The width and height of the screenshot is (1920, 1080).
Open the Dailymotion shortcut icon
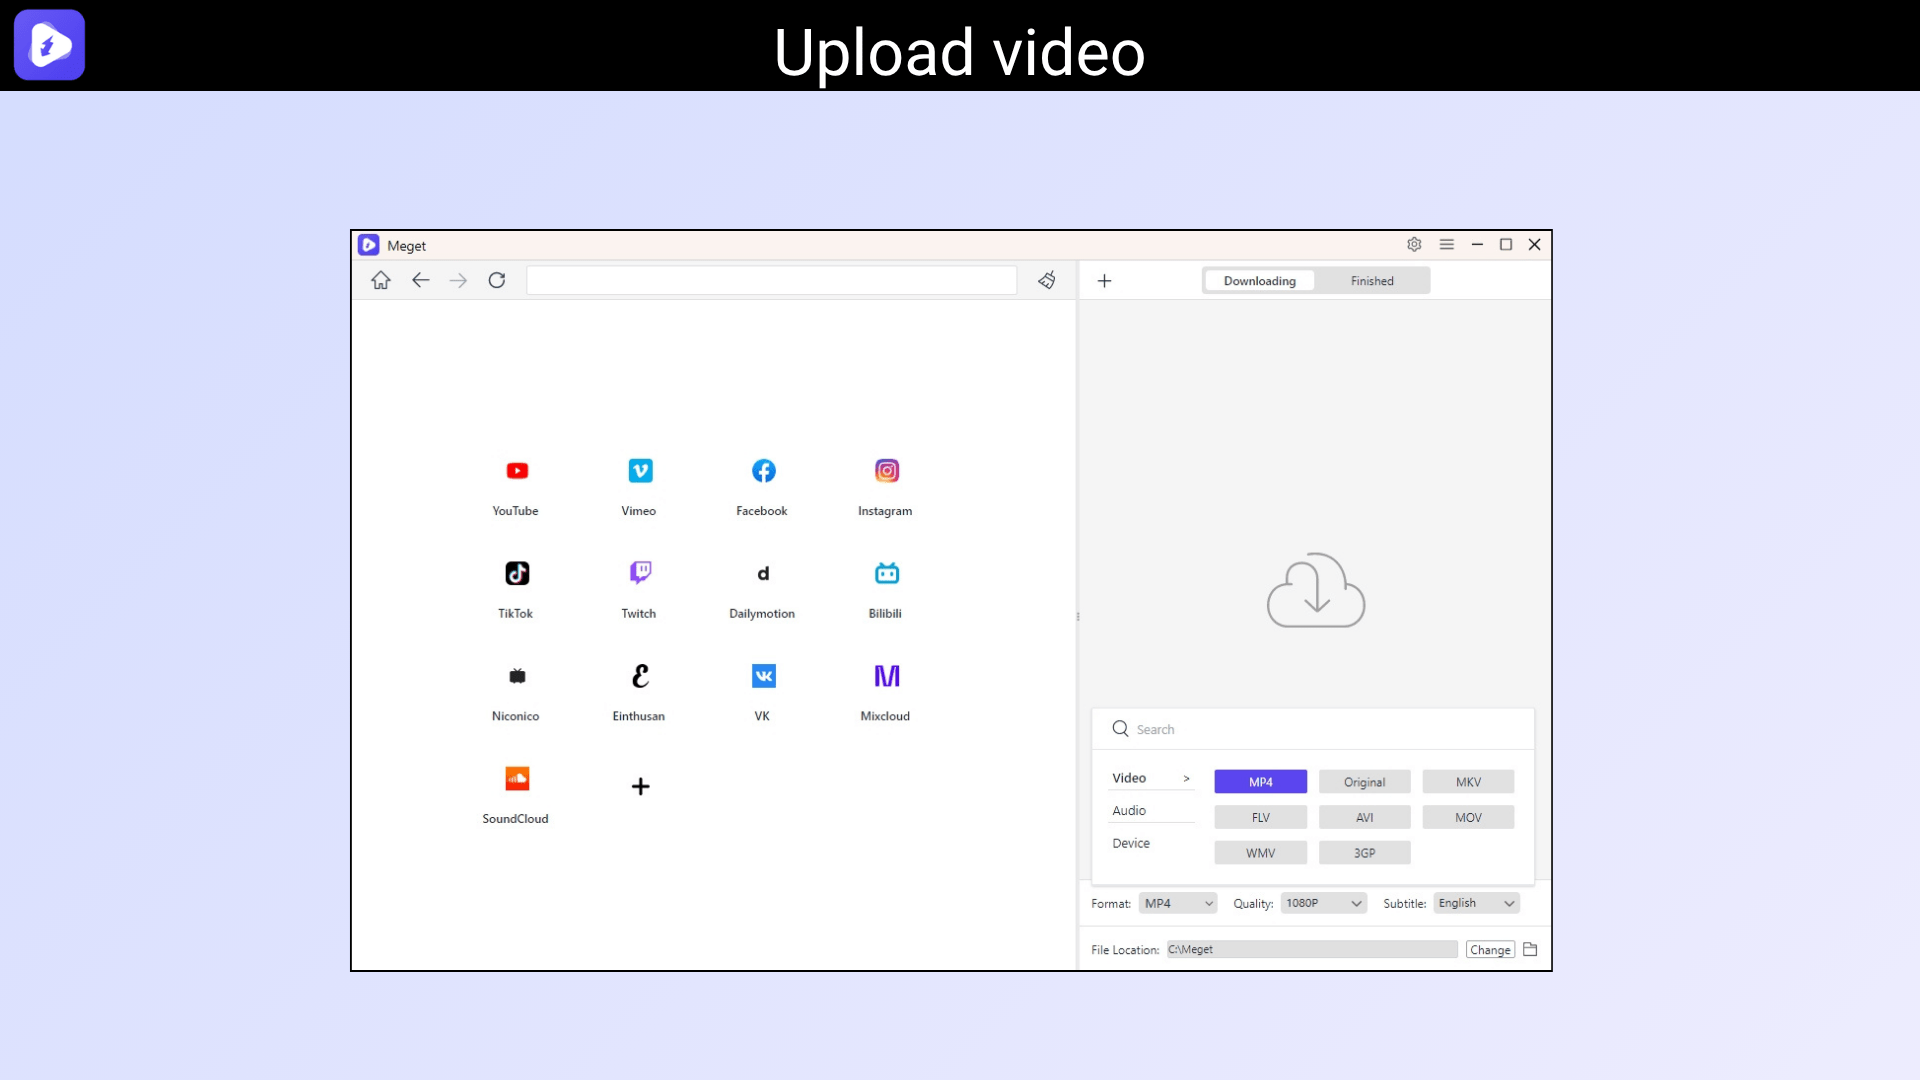[x=763, y=573]
